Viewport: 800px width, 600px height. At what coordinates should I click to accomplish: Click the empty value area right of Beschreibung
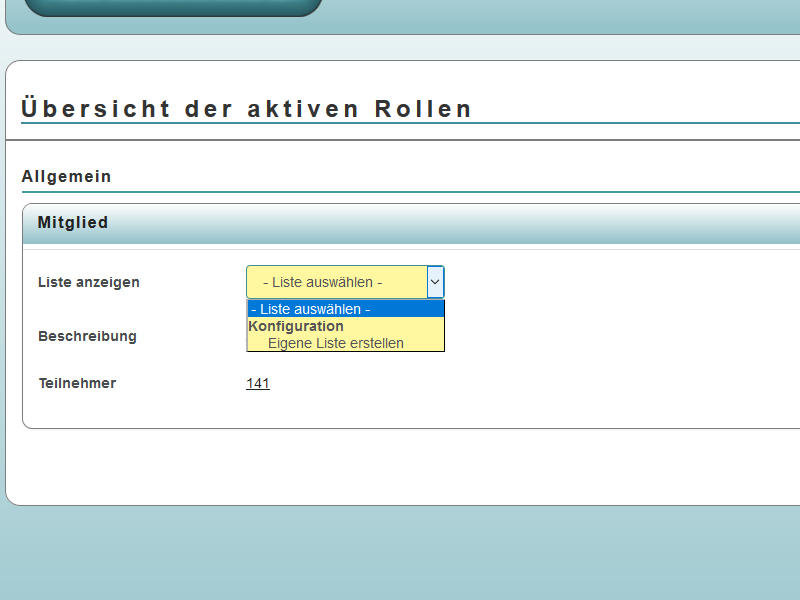600,336
